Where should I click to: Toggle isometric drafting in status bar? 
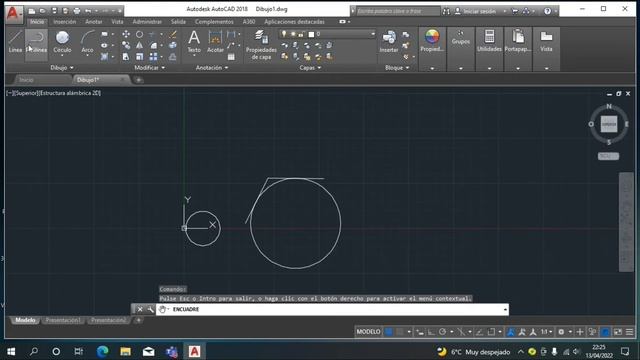point(461,332)
